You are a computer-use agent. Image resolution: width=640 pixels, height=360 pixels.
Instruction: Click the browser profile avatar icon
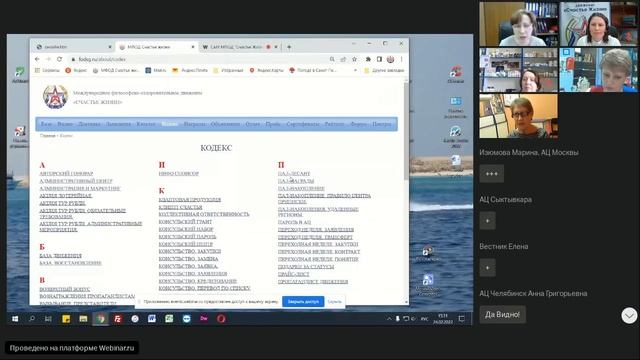pyautogui.click(x=391, y=59)
